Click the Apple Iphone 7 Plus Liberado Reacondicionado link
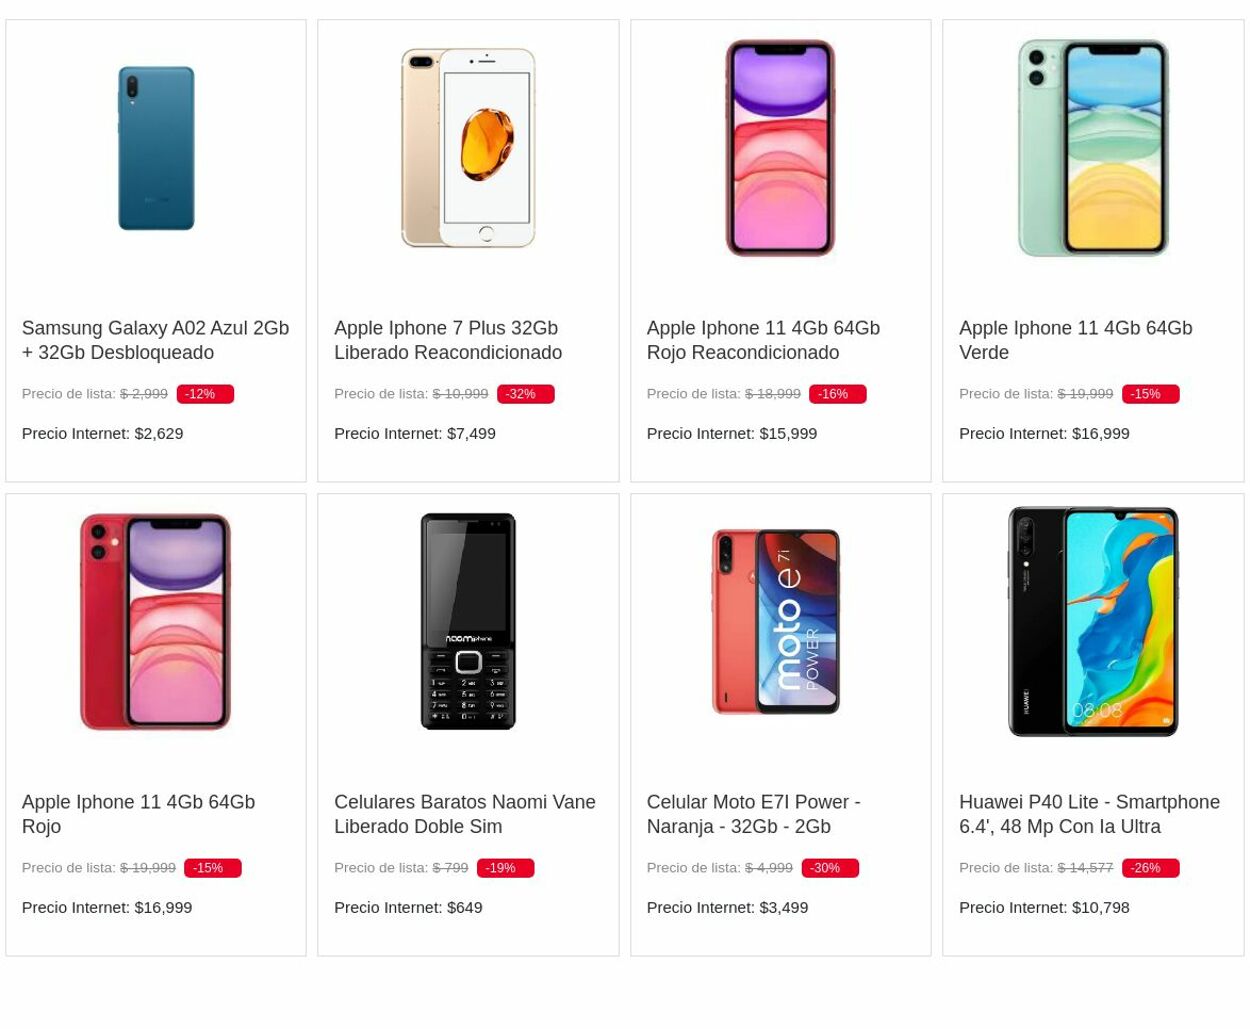The height and width of the screenshot is (1029, 1250). (447, 339)
